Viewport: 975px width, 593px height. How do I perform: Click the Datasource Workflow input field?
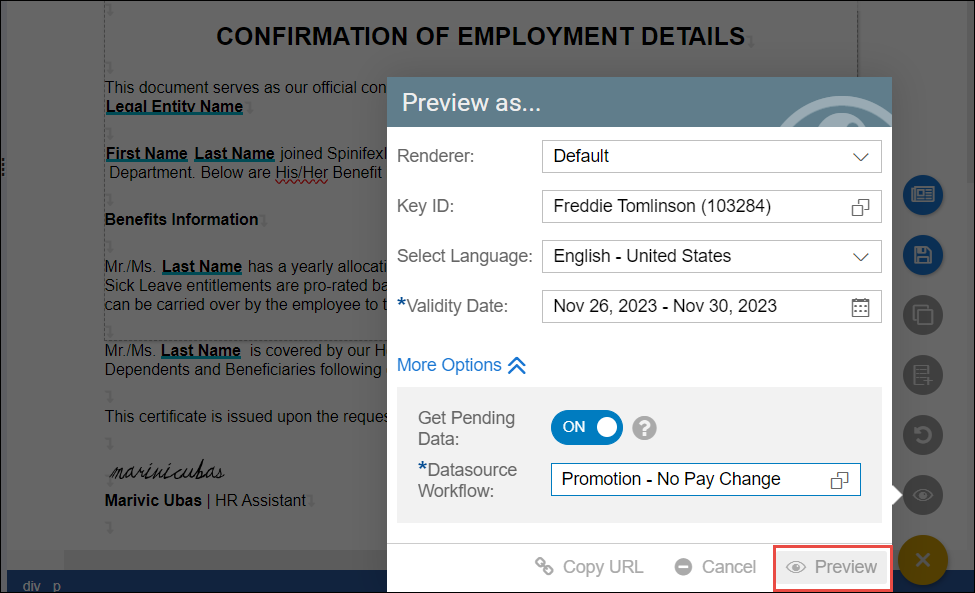point(690,480)
